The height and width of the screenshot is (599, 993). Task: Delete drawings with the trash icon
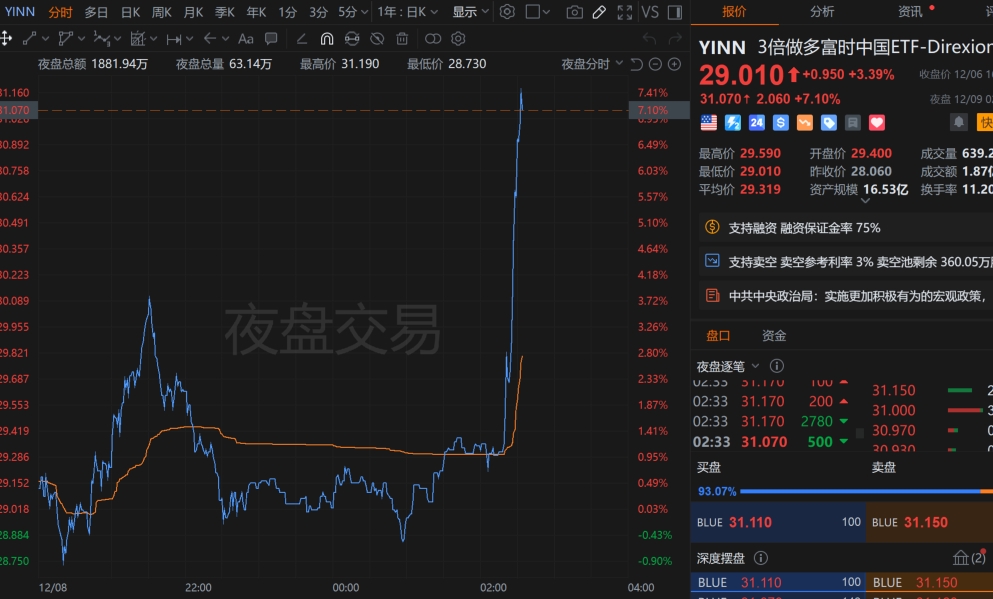click(402, 39)
